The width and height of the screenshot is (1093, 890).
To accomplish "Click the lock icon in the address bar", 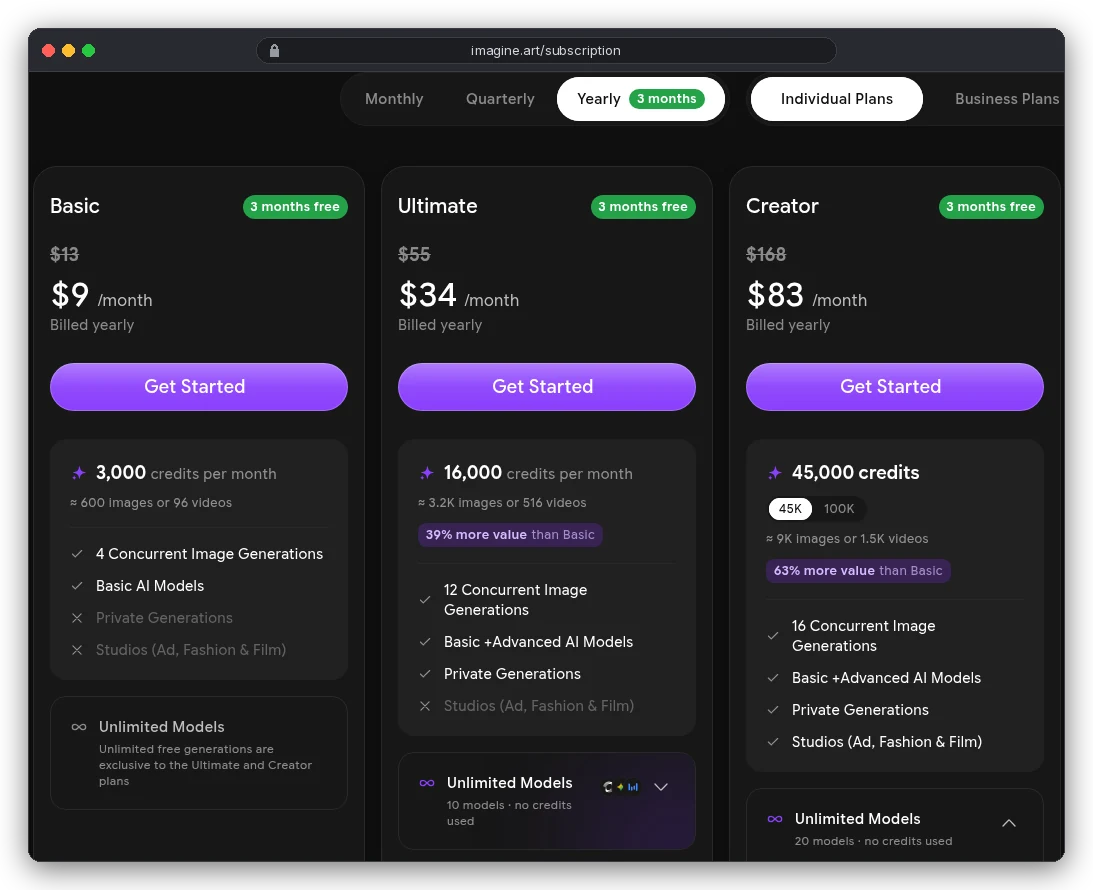I will (274, 51).
